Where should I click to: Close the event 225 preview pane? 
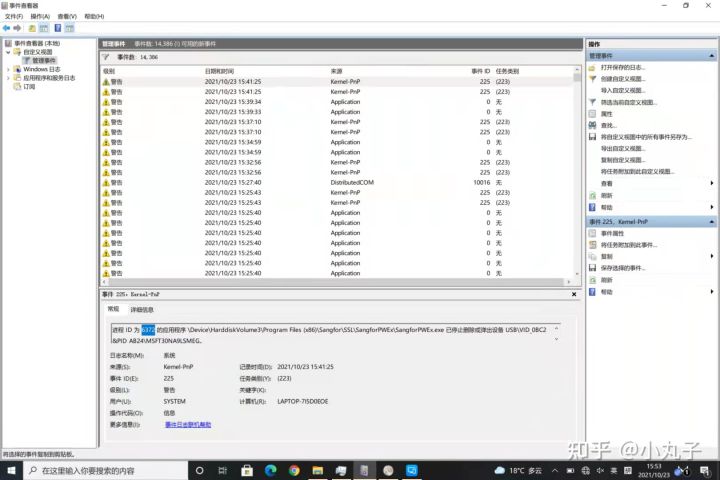574,294
